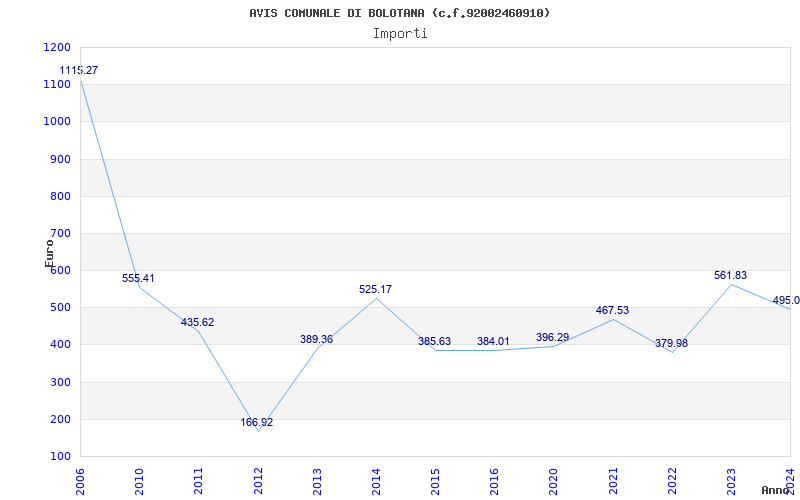Click the Importi subtitle
This screenshot has width=800, height=500.
pyautogui.click(x=400, y=34)
